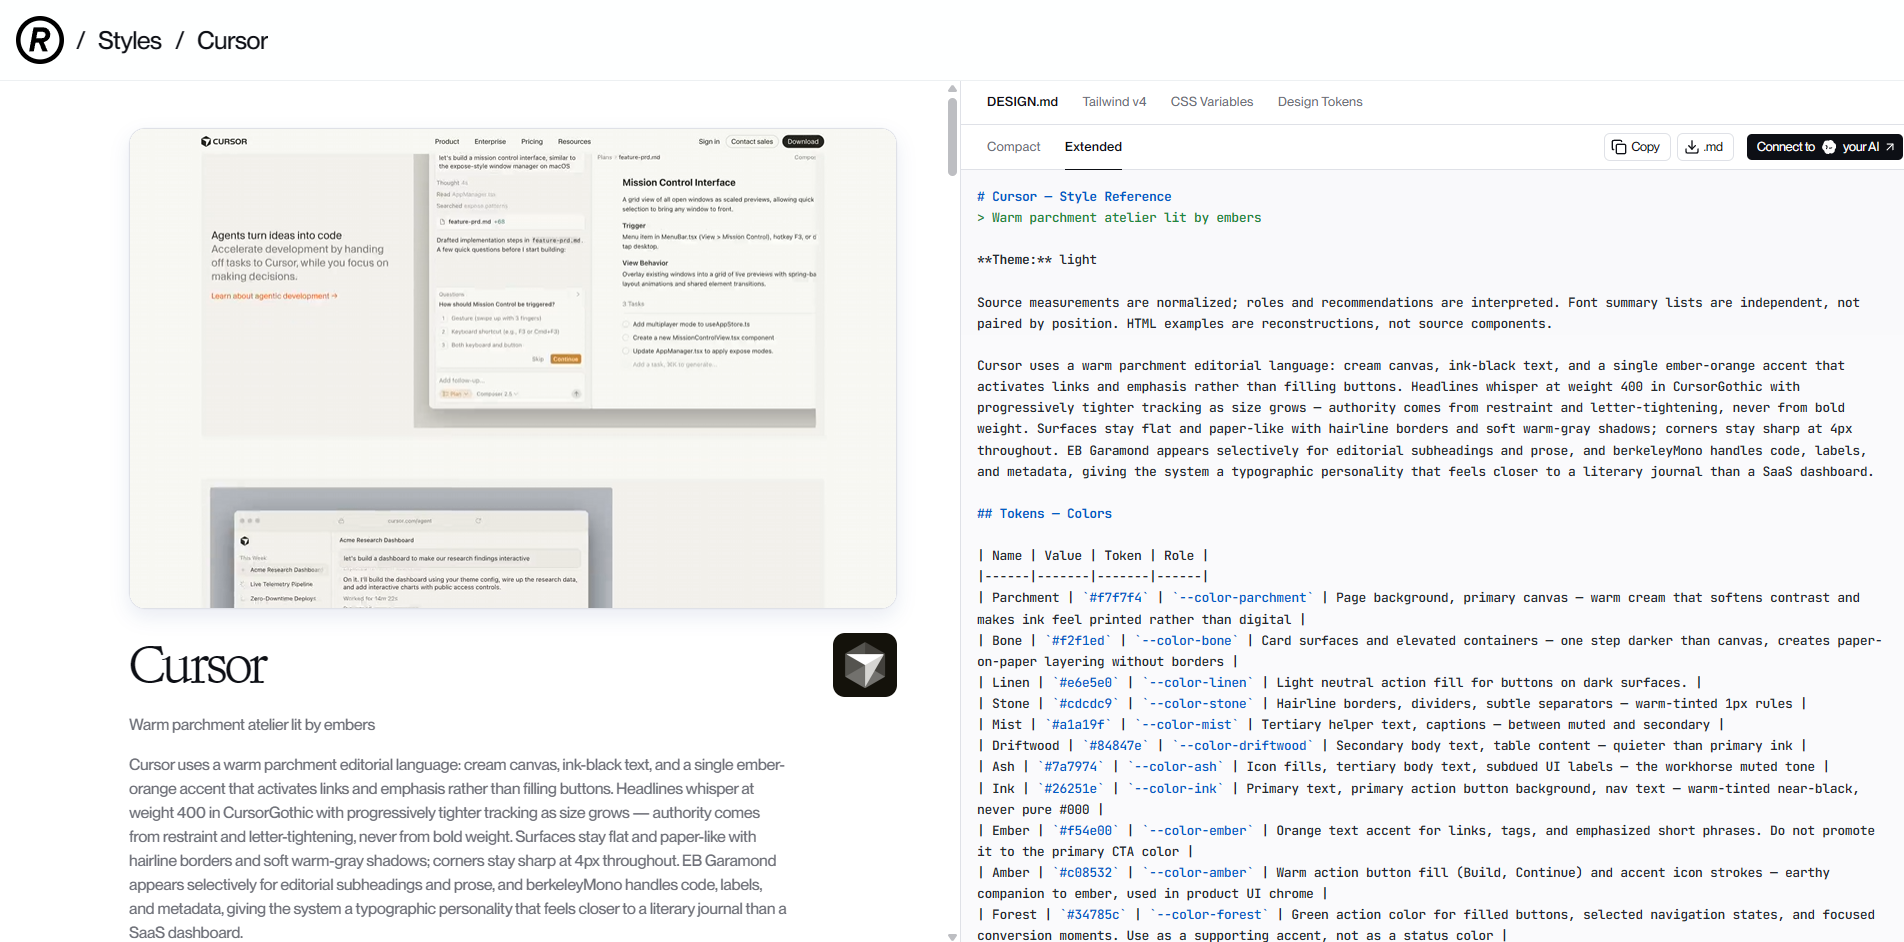Click the '--color-amber' token

point(1198,873)
